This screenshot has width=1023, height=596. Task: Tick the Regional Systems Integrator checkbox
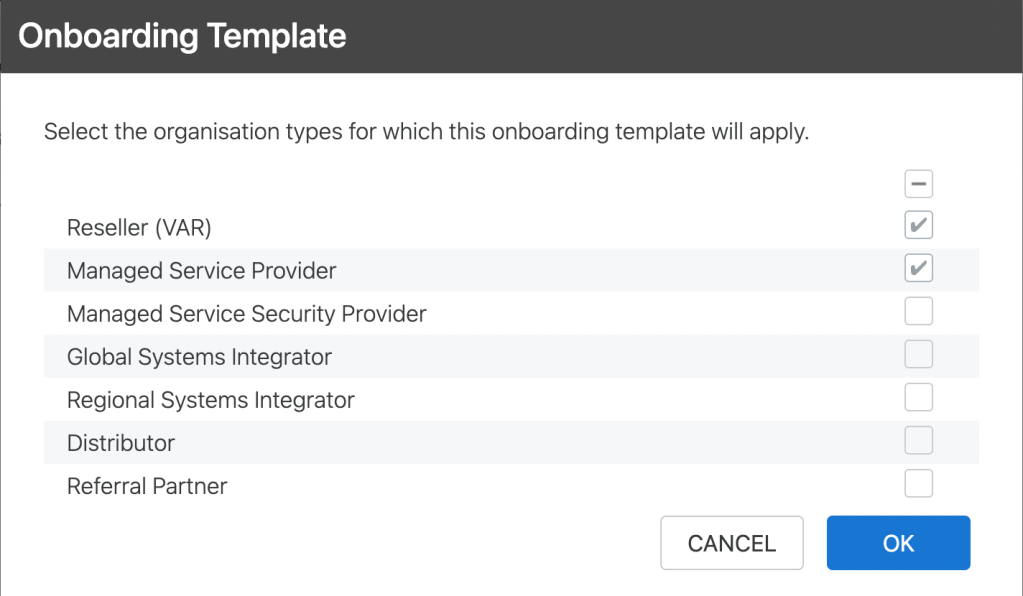pyautogui.click(x=918, y=398)
